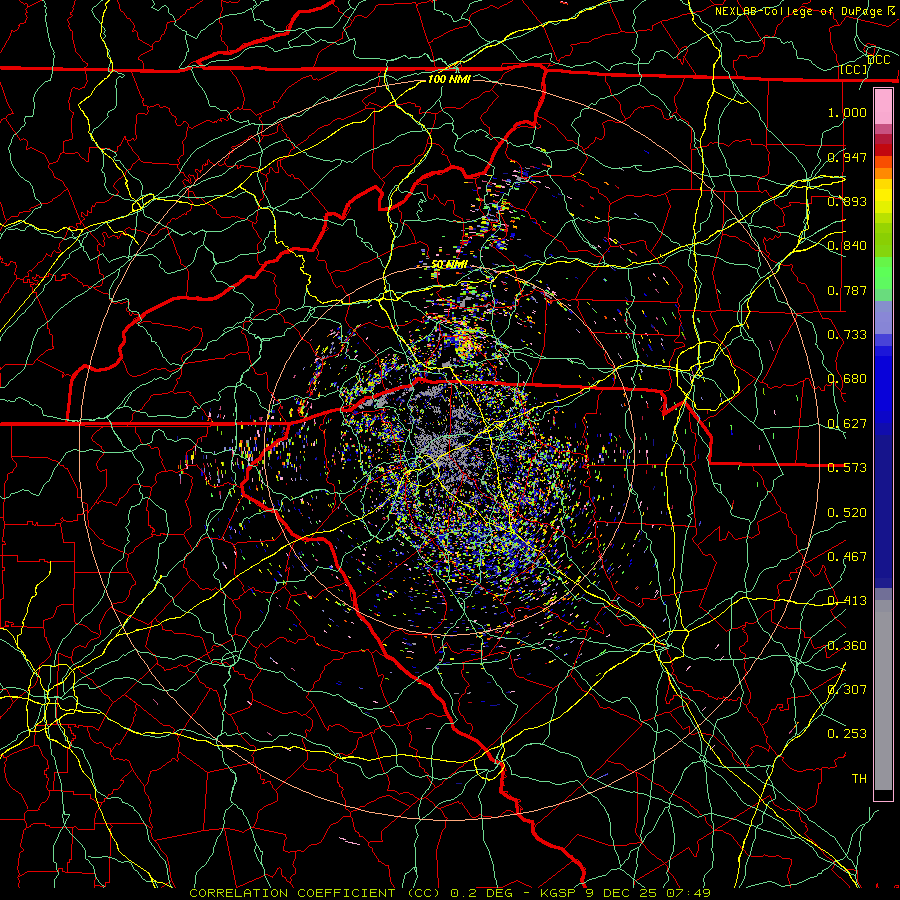Click the 0.467 legend value
Viewport: 900px width, 900px height.
click(847, 557)
